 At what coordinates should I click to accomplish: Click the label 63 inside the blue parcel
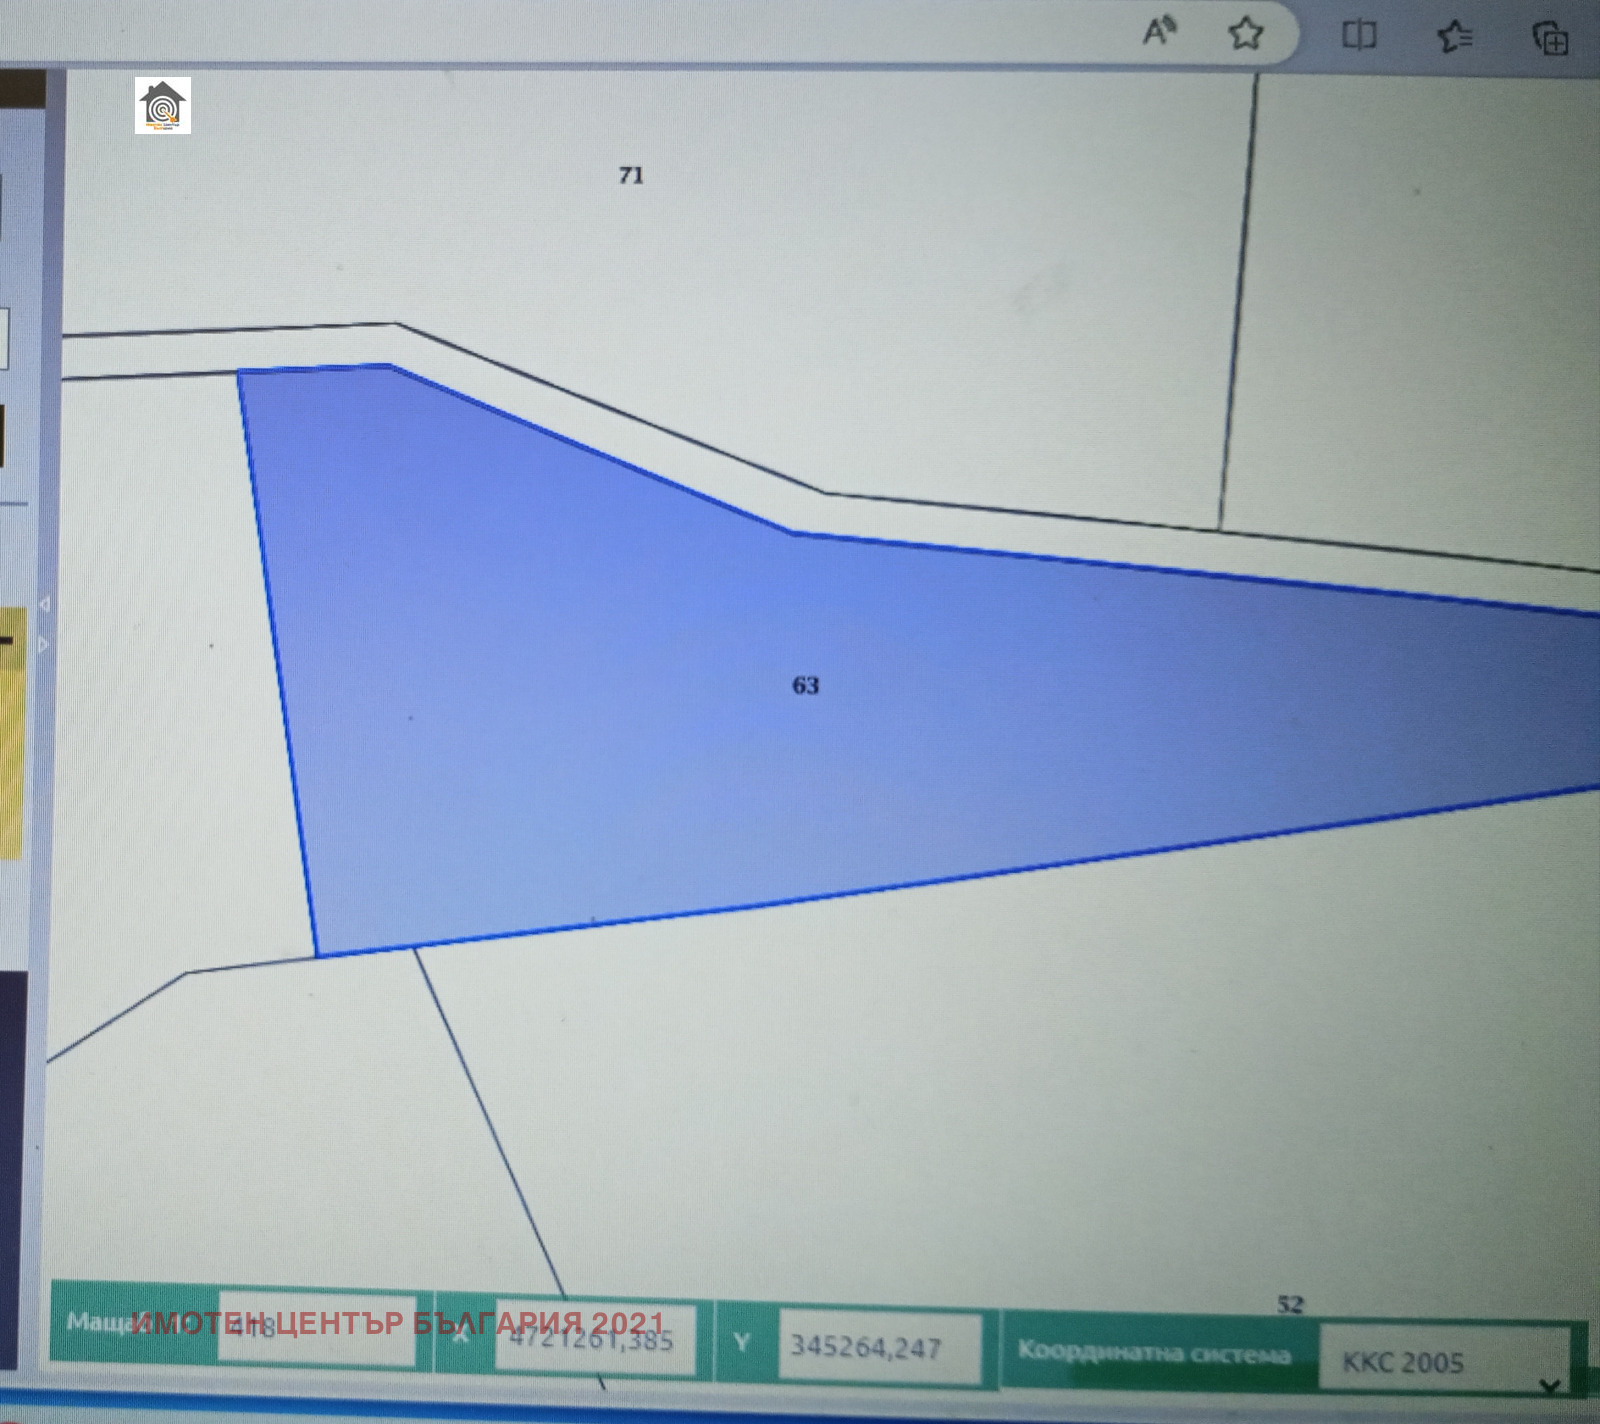click(805, 686)
